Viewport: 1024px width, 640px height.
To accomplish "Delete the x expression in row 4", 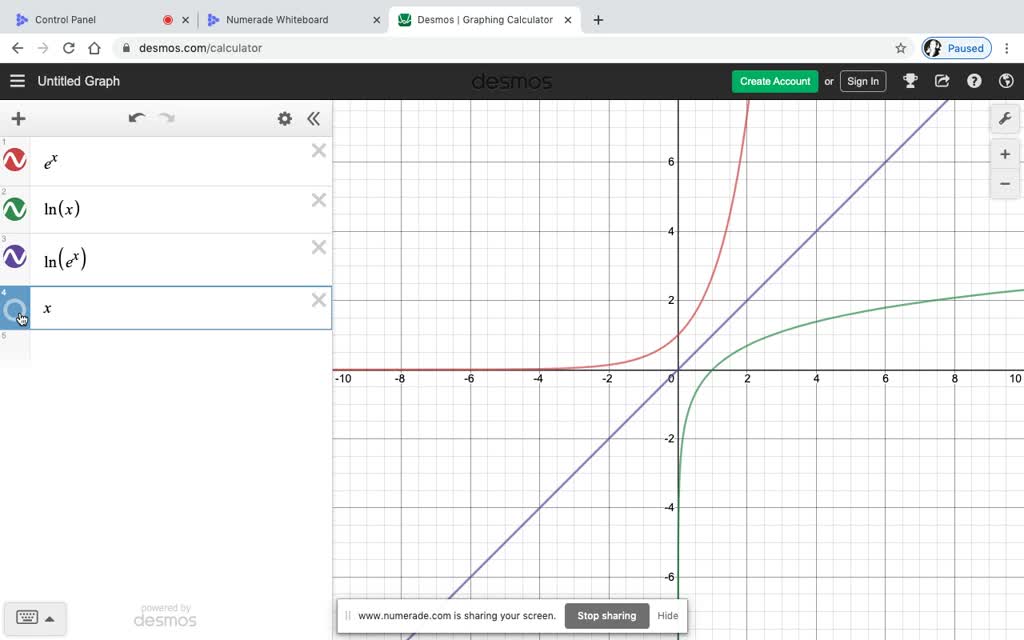I will click(319, 300).
